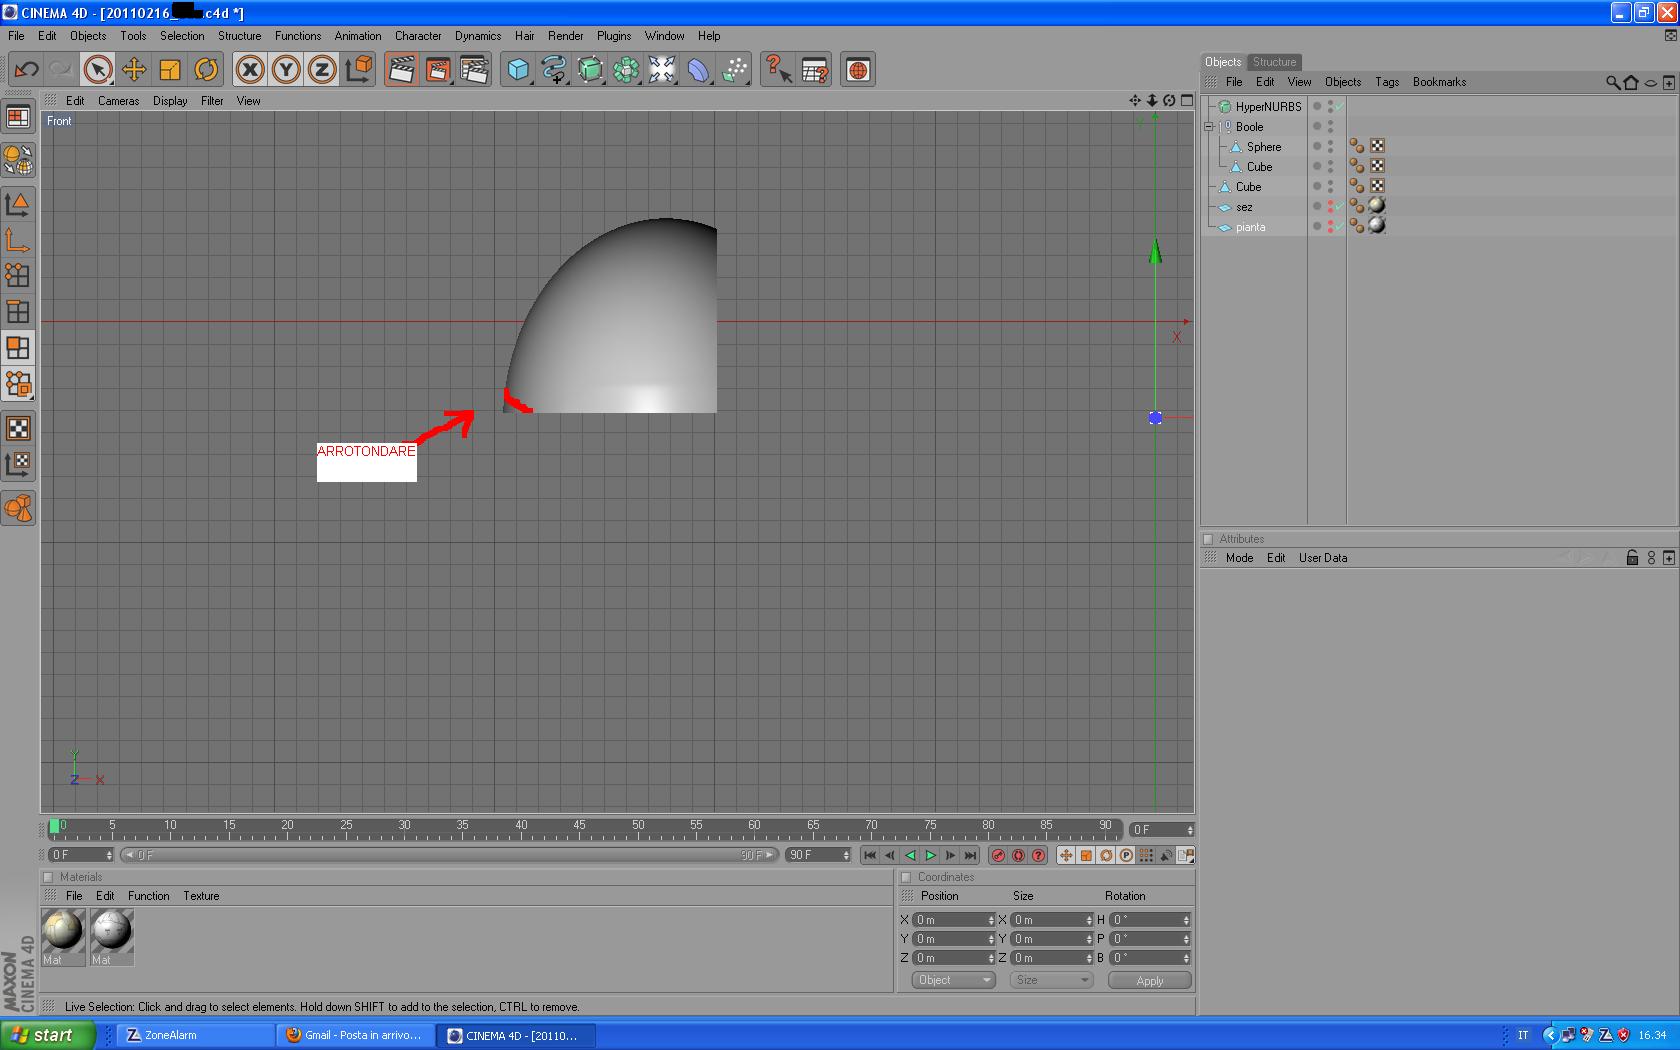The image size is (1680, 1050).
Task: Toggle HyperNURBS enable checkmark
Action: tap(1338, 106)
